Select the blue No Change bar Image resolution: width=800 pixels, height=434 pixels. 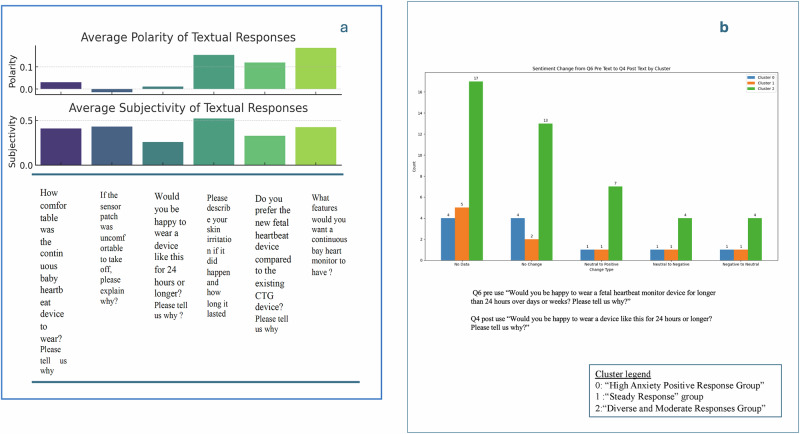tap(518, 239)
